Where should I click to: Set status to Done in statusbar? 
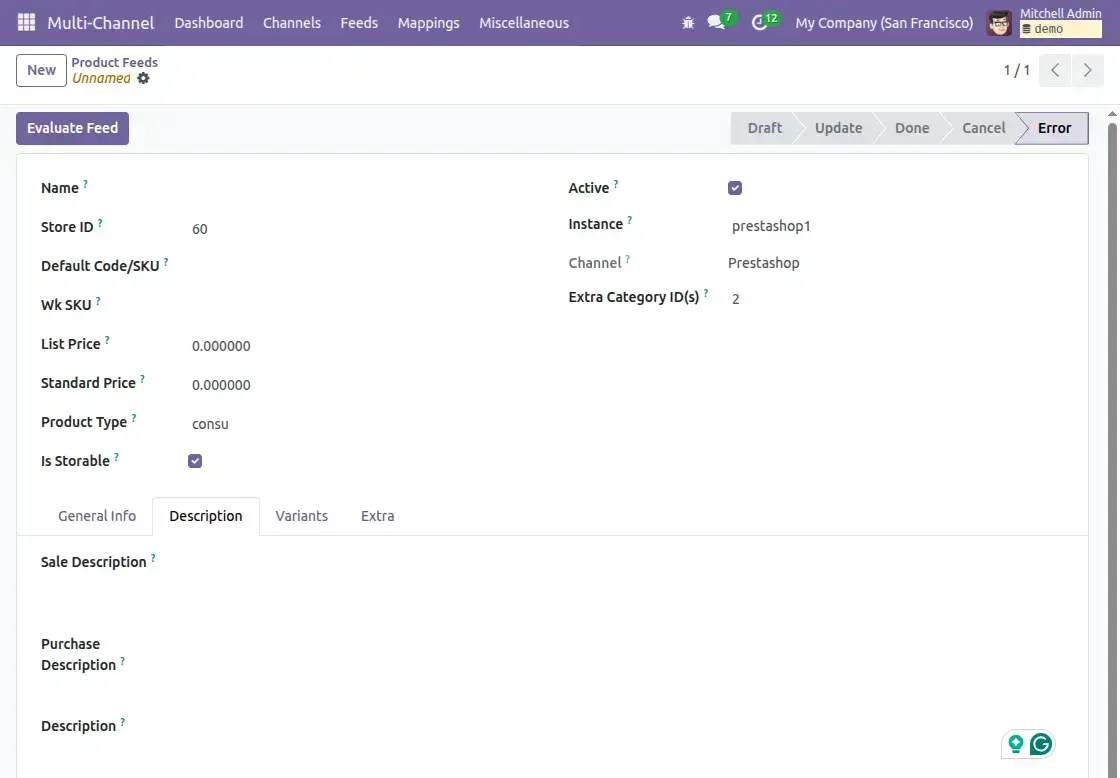pos(911,128)
